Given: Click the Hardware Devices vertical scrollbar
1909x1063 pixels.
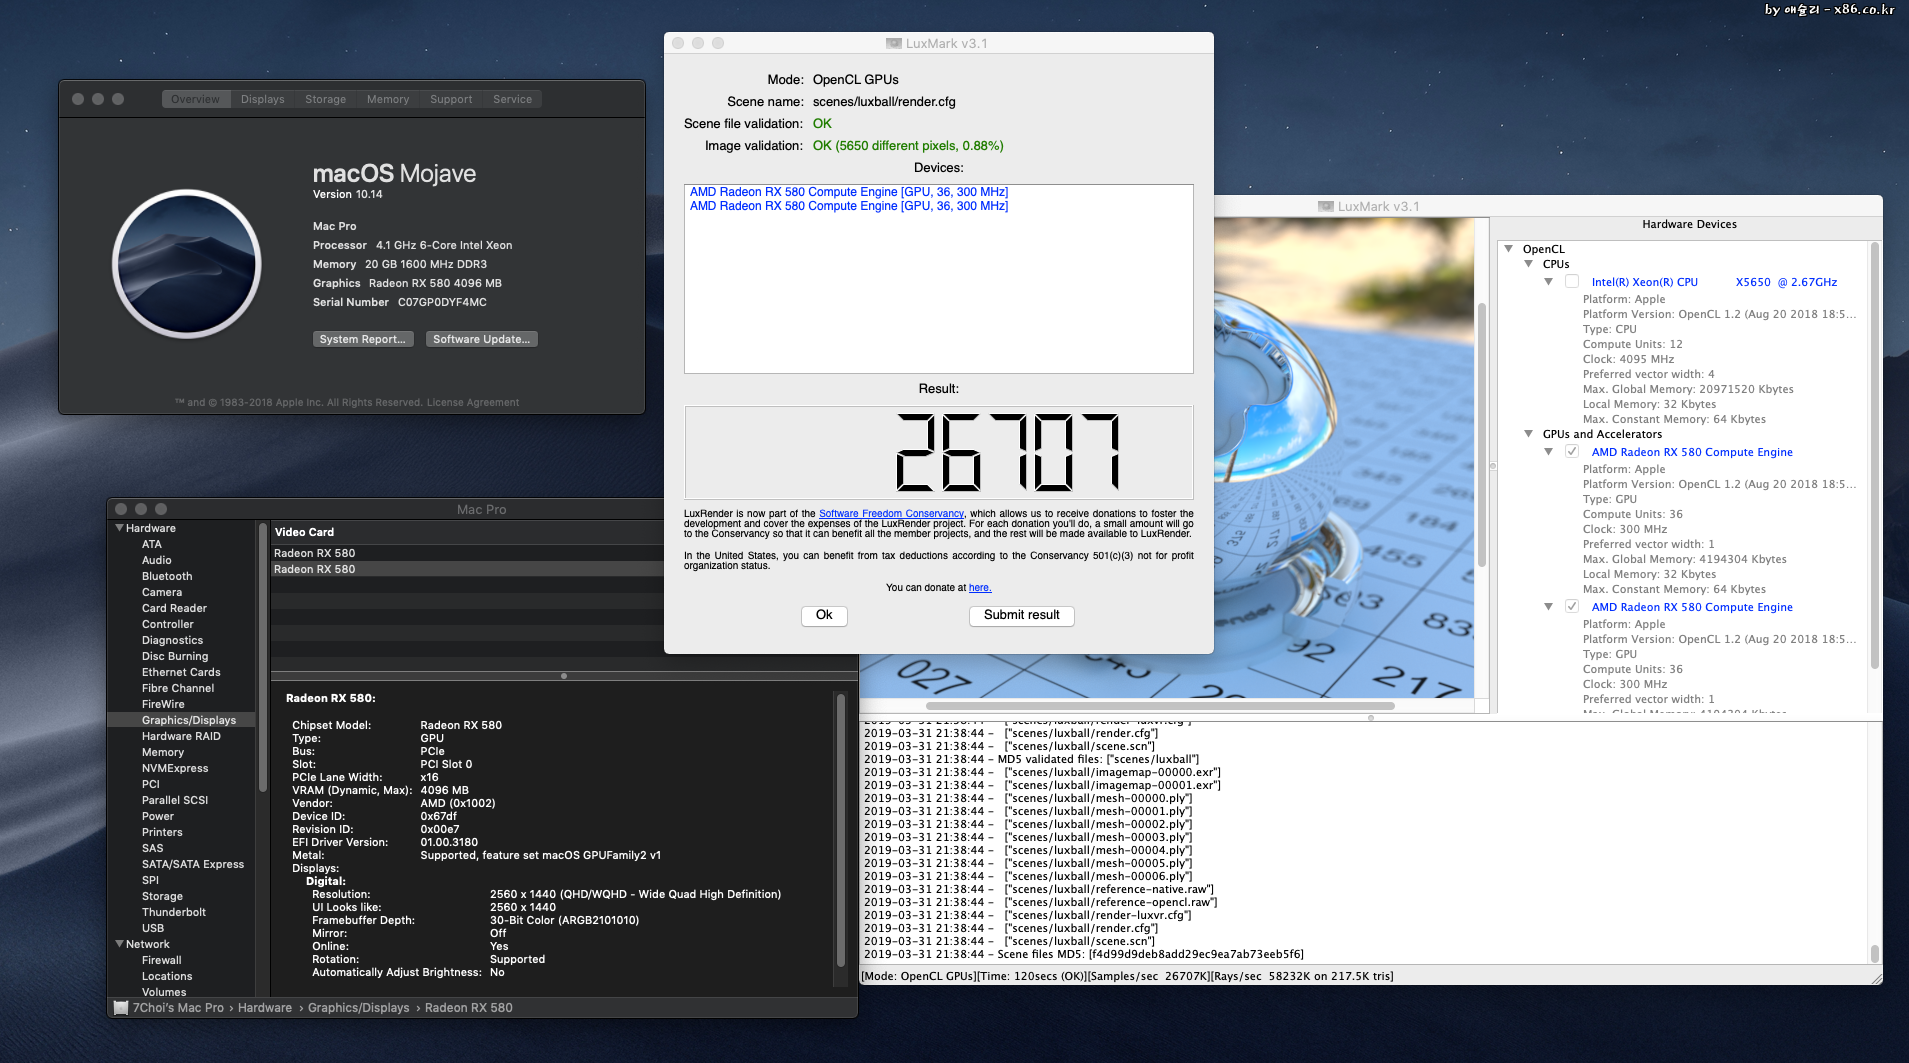Looking at the screenshot, I should (x=1874, y=456).
